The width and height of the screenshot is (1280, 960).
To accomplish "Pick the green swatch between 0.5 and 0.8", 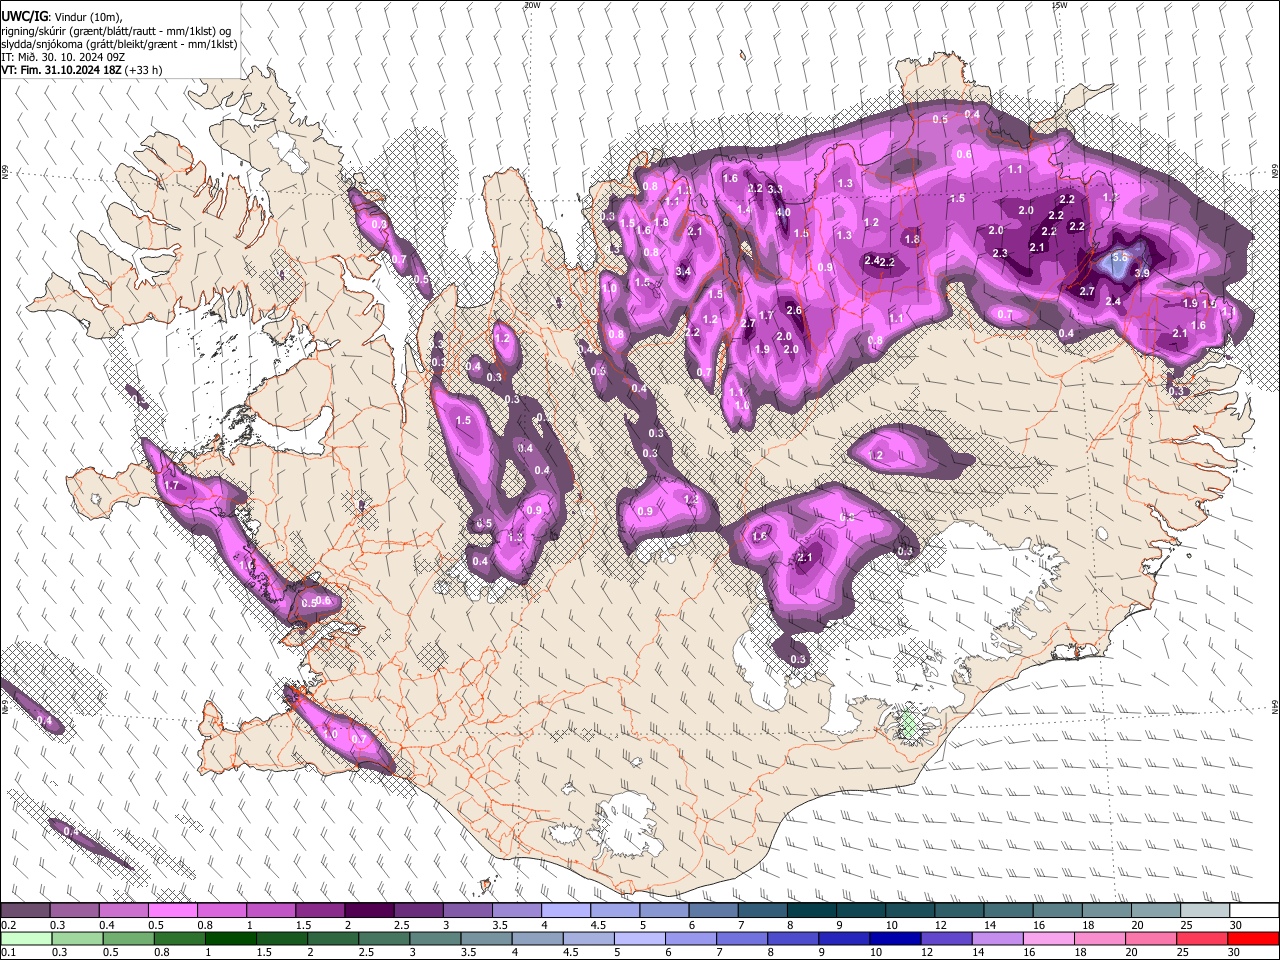I will coord(127,938).
